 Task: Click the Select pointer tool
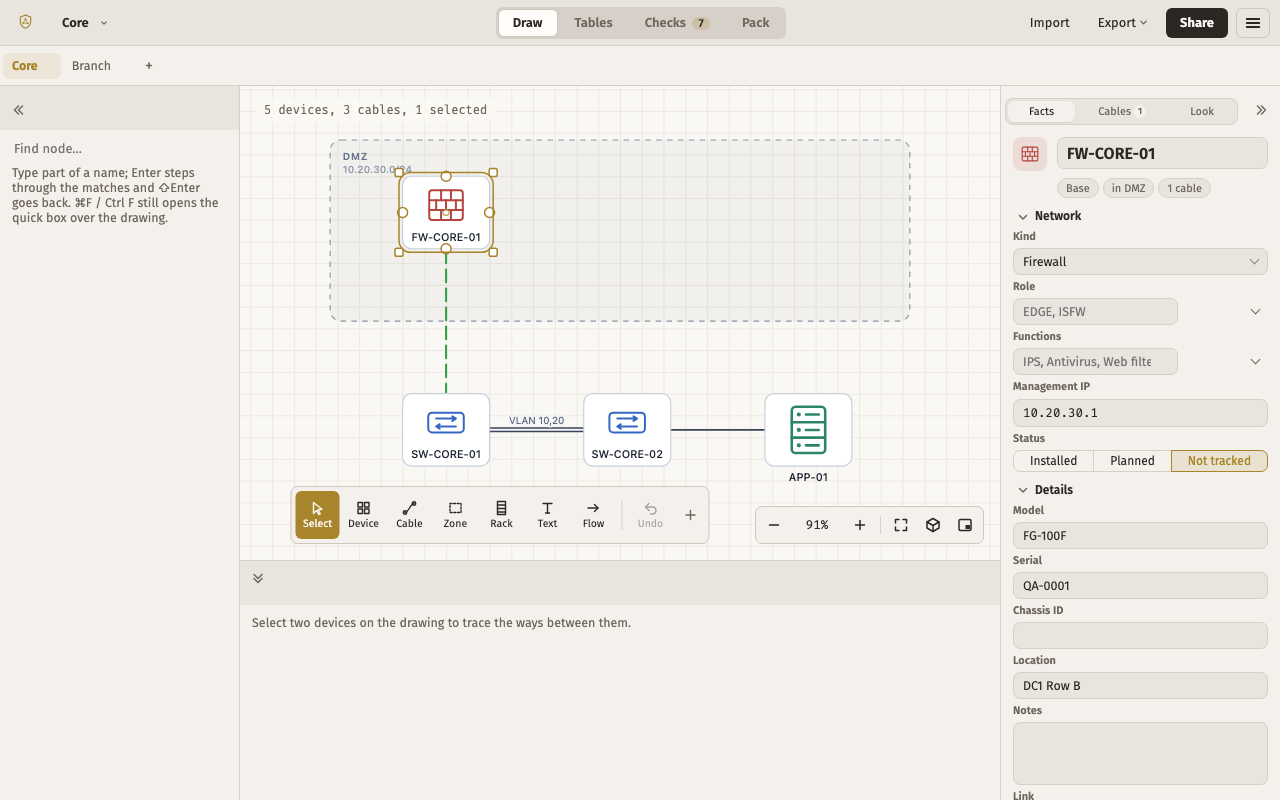point(317,515)
